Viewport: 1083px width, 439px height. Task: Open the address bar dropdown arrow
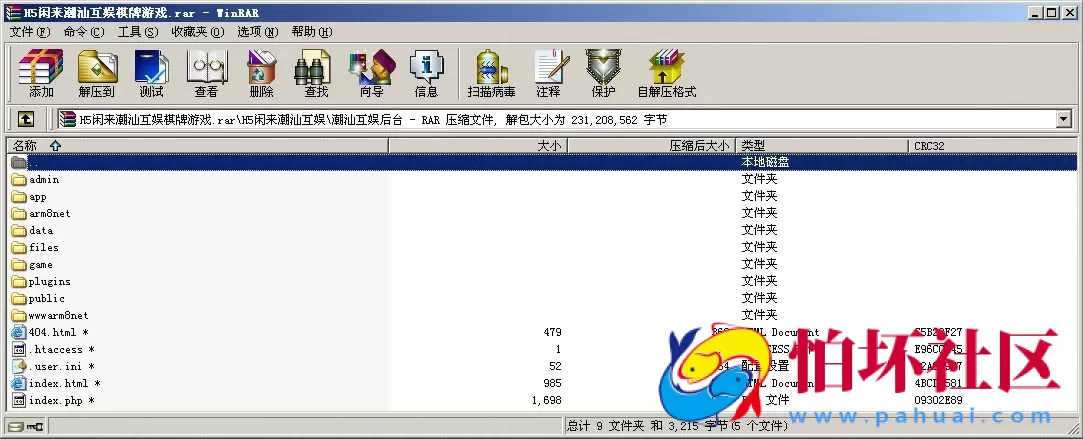(1064, 119)
